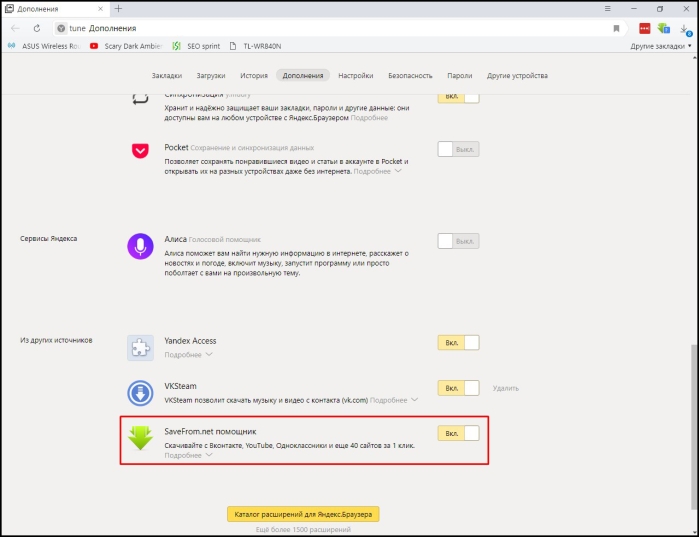Screen dimensions: 699x537
Task: Open the downloads arrow icon
Action: (685, 29)
